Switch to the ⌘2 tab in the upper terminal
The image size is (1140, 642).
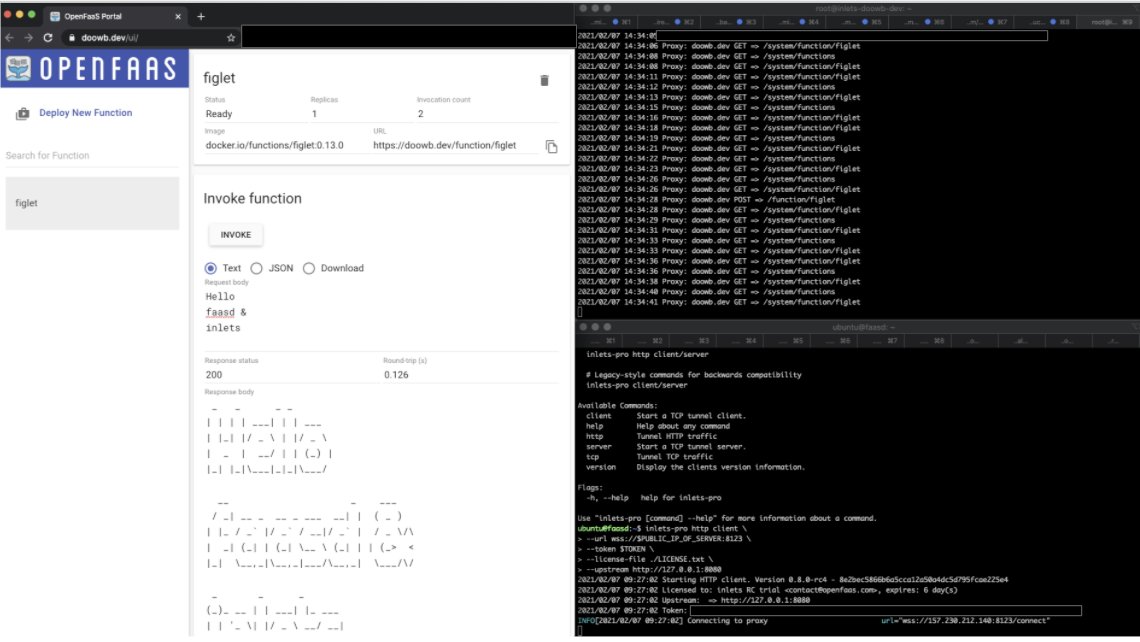click(x=675, y=22)
